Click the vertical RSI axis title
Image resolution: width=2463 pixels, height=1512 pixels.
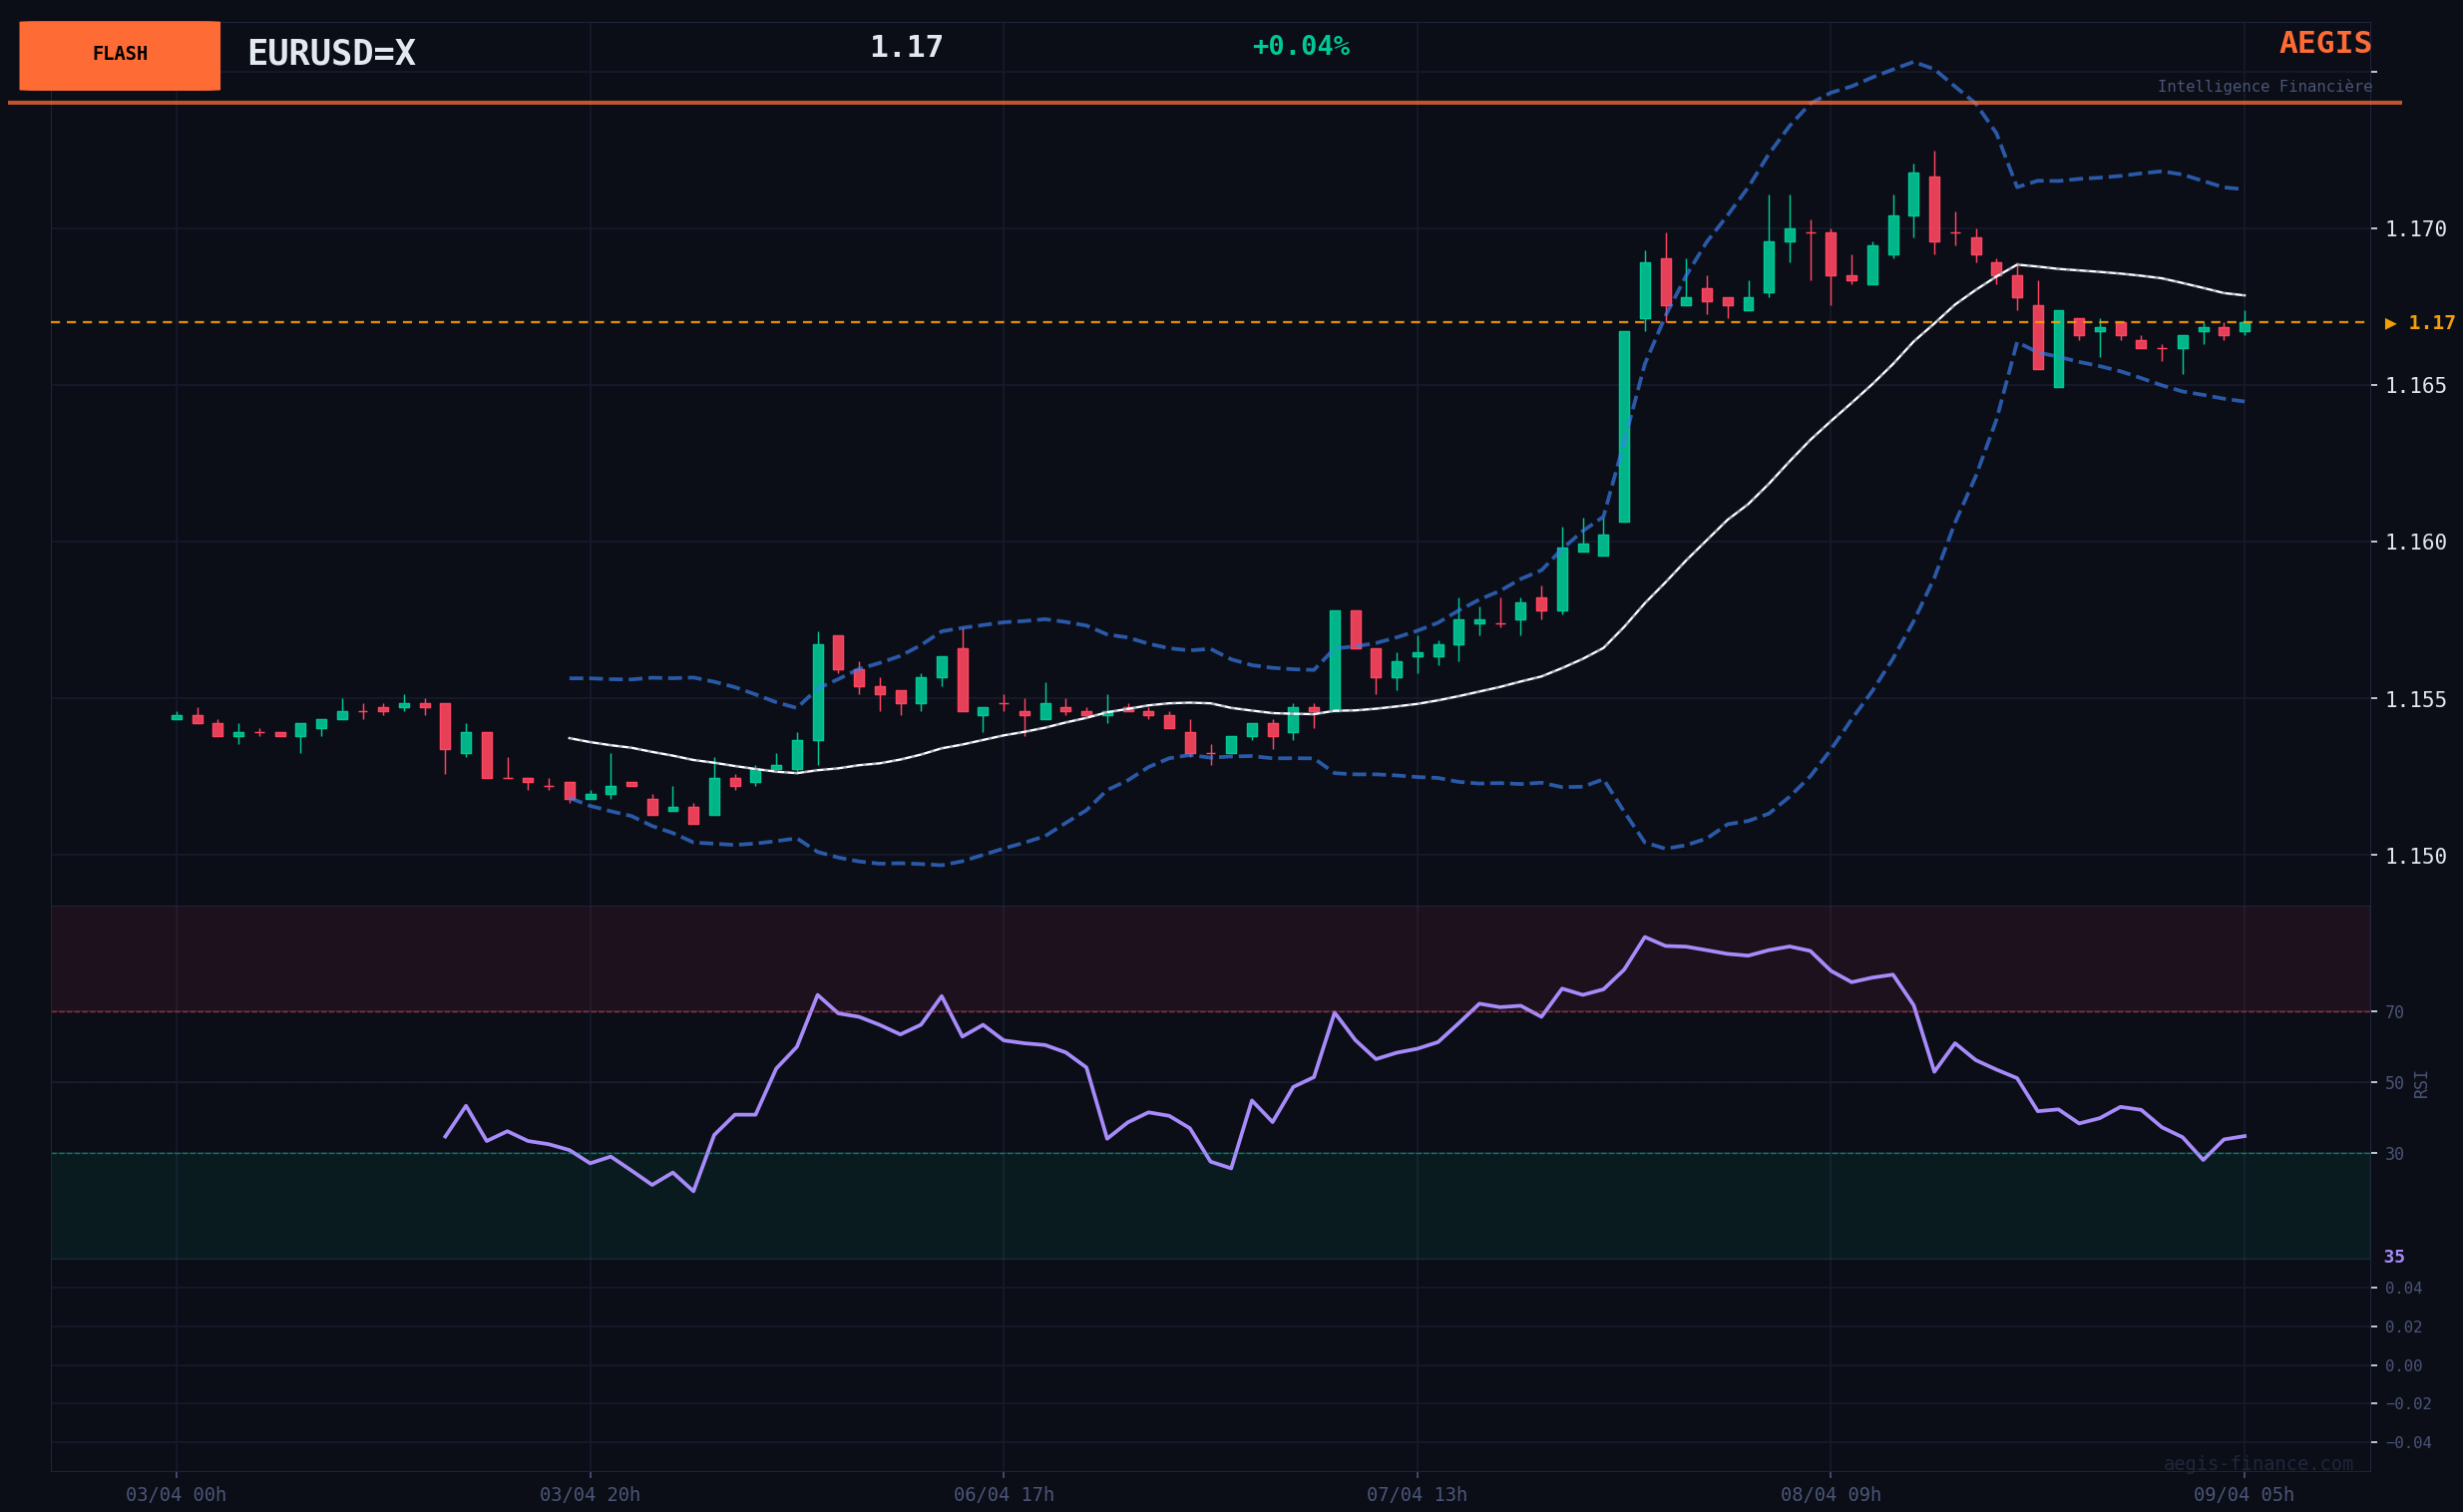(2420, 1084)
